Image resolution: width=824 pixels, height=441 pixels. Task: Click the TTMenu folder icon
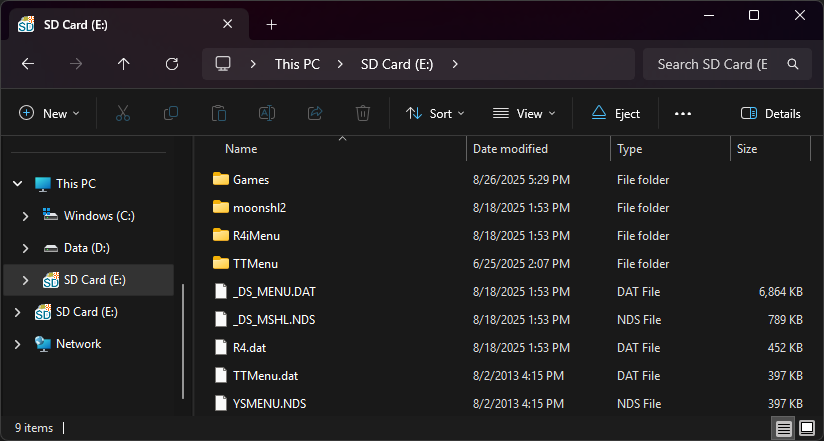221,262
